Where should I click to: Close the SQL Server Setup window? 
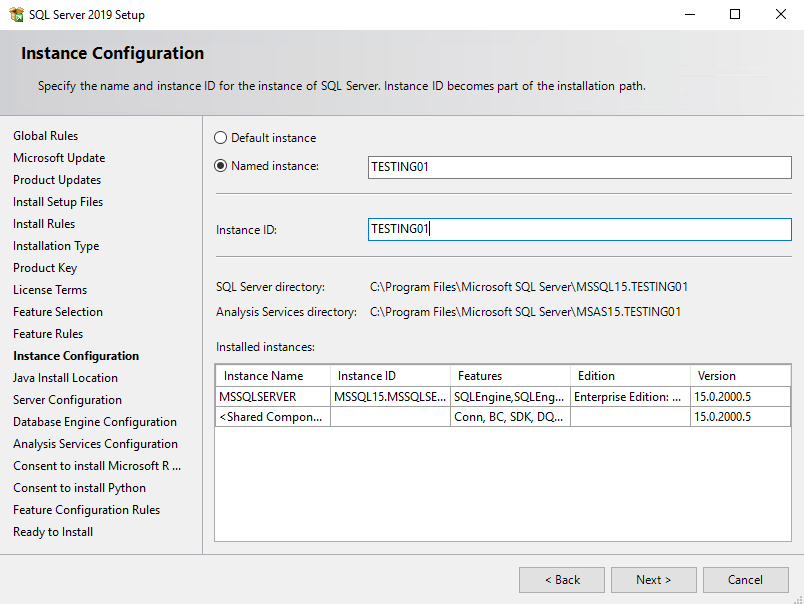click(780, 14)
